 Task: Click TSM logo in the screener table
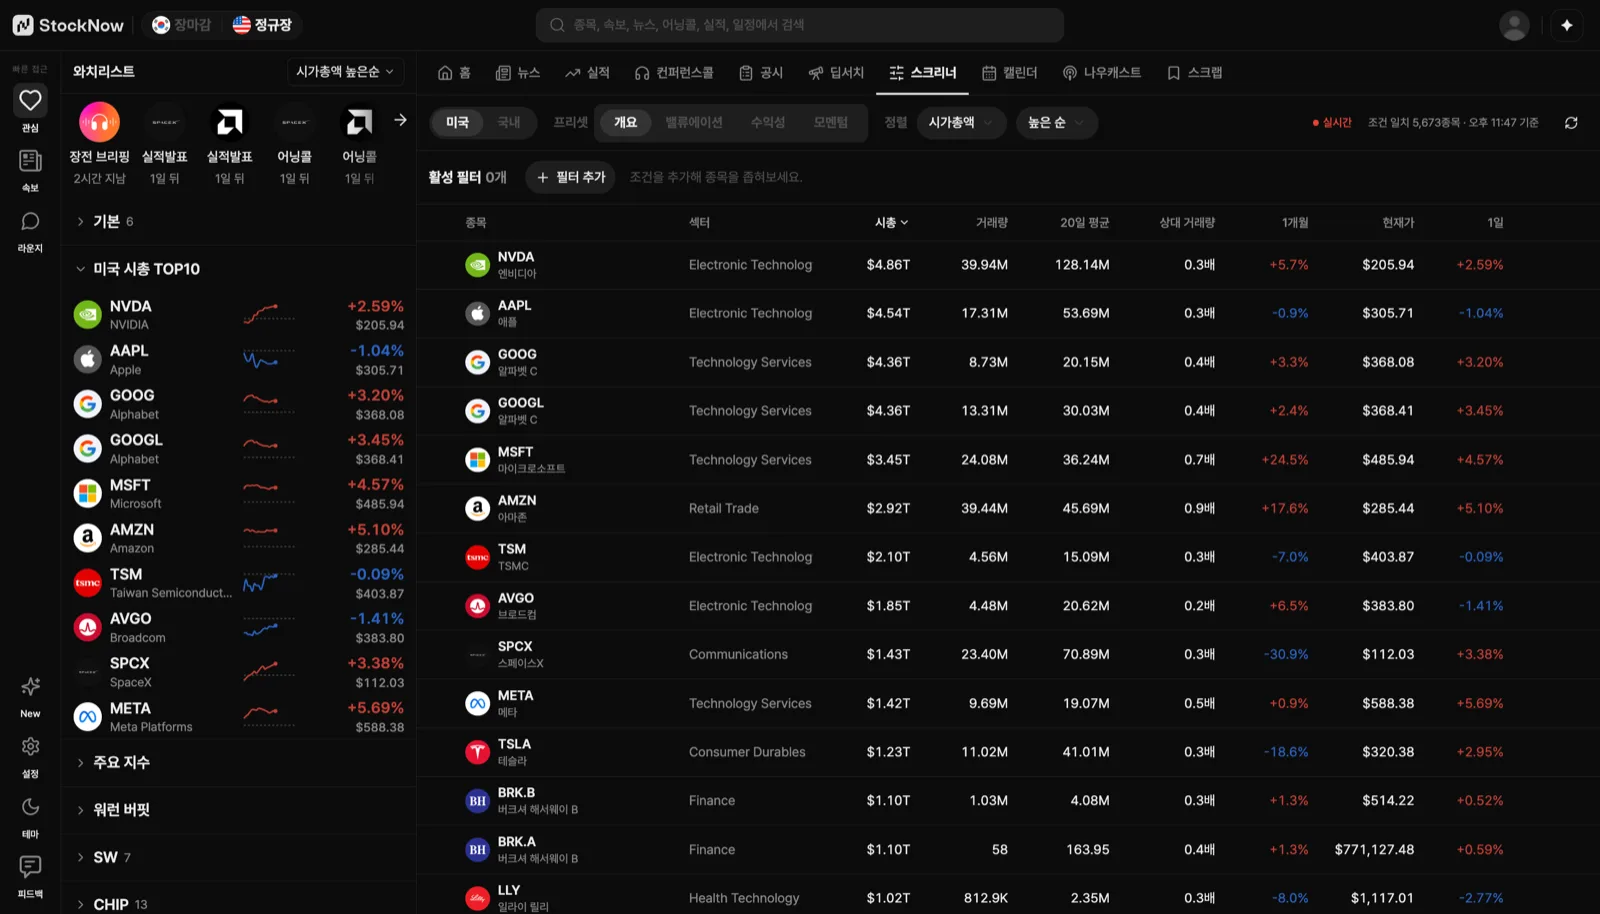477,557
